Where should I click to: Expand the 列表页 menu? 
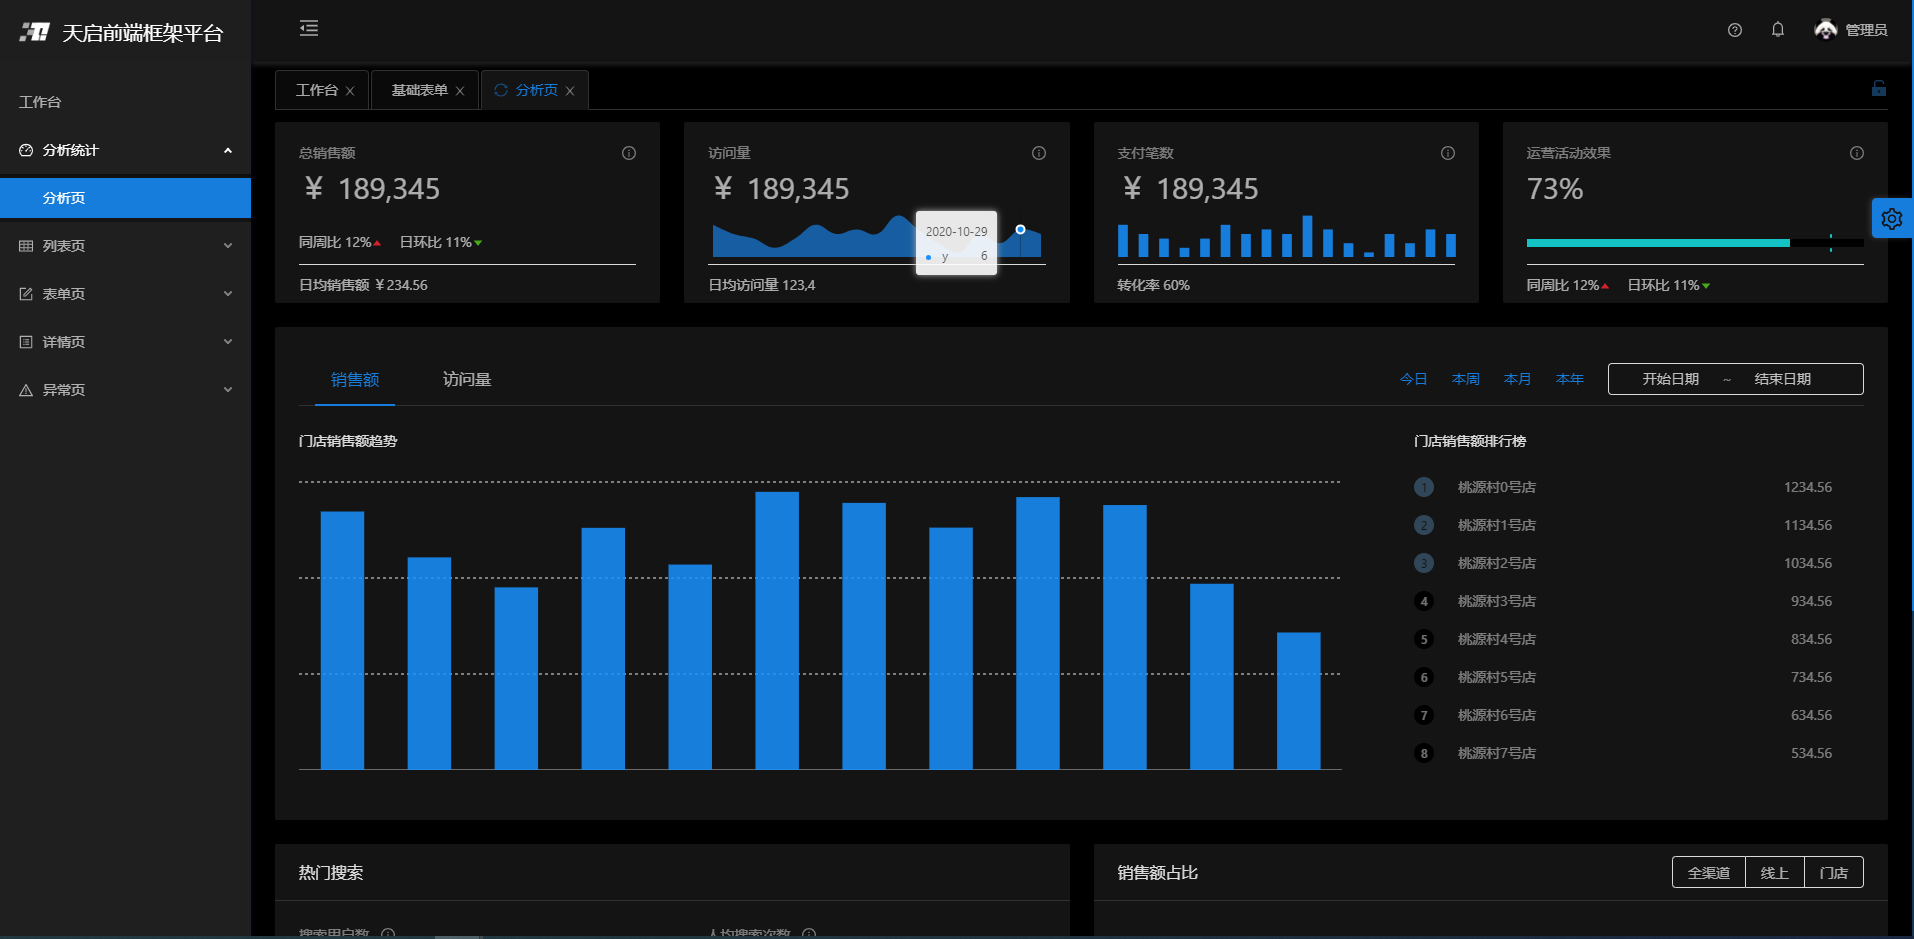click(228, 246)
